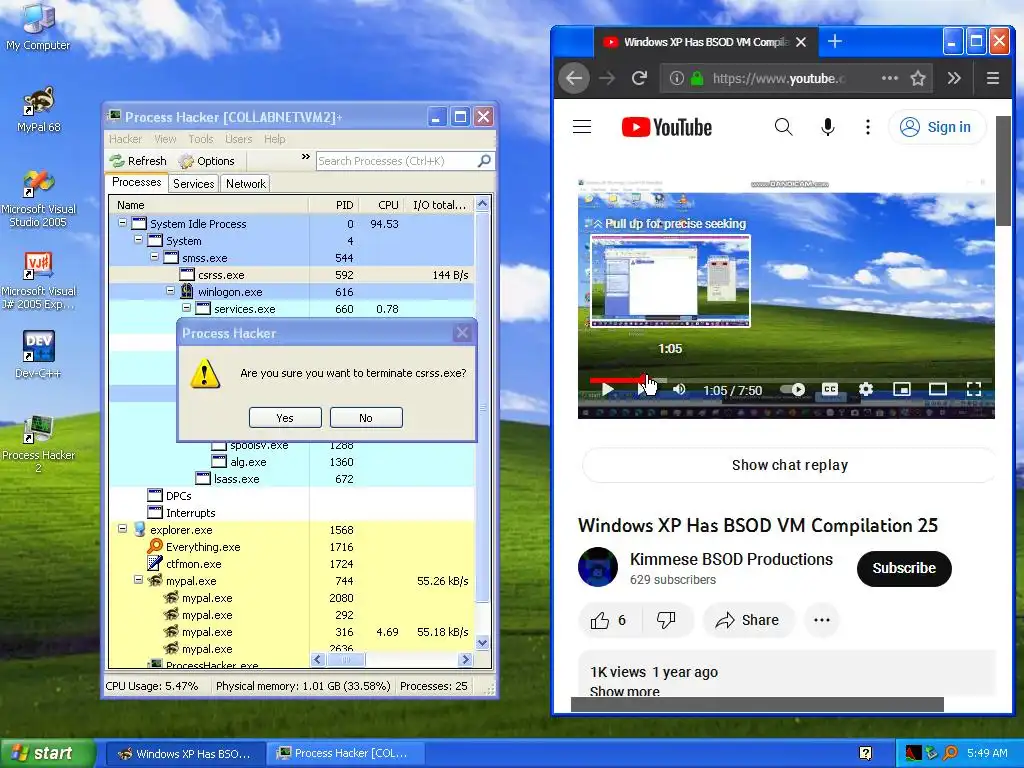Collapse the System process node
This screenshot has width=1024, height=768.
point(138,240)
